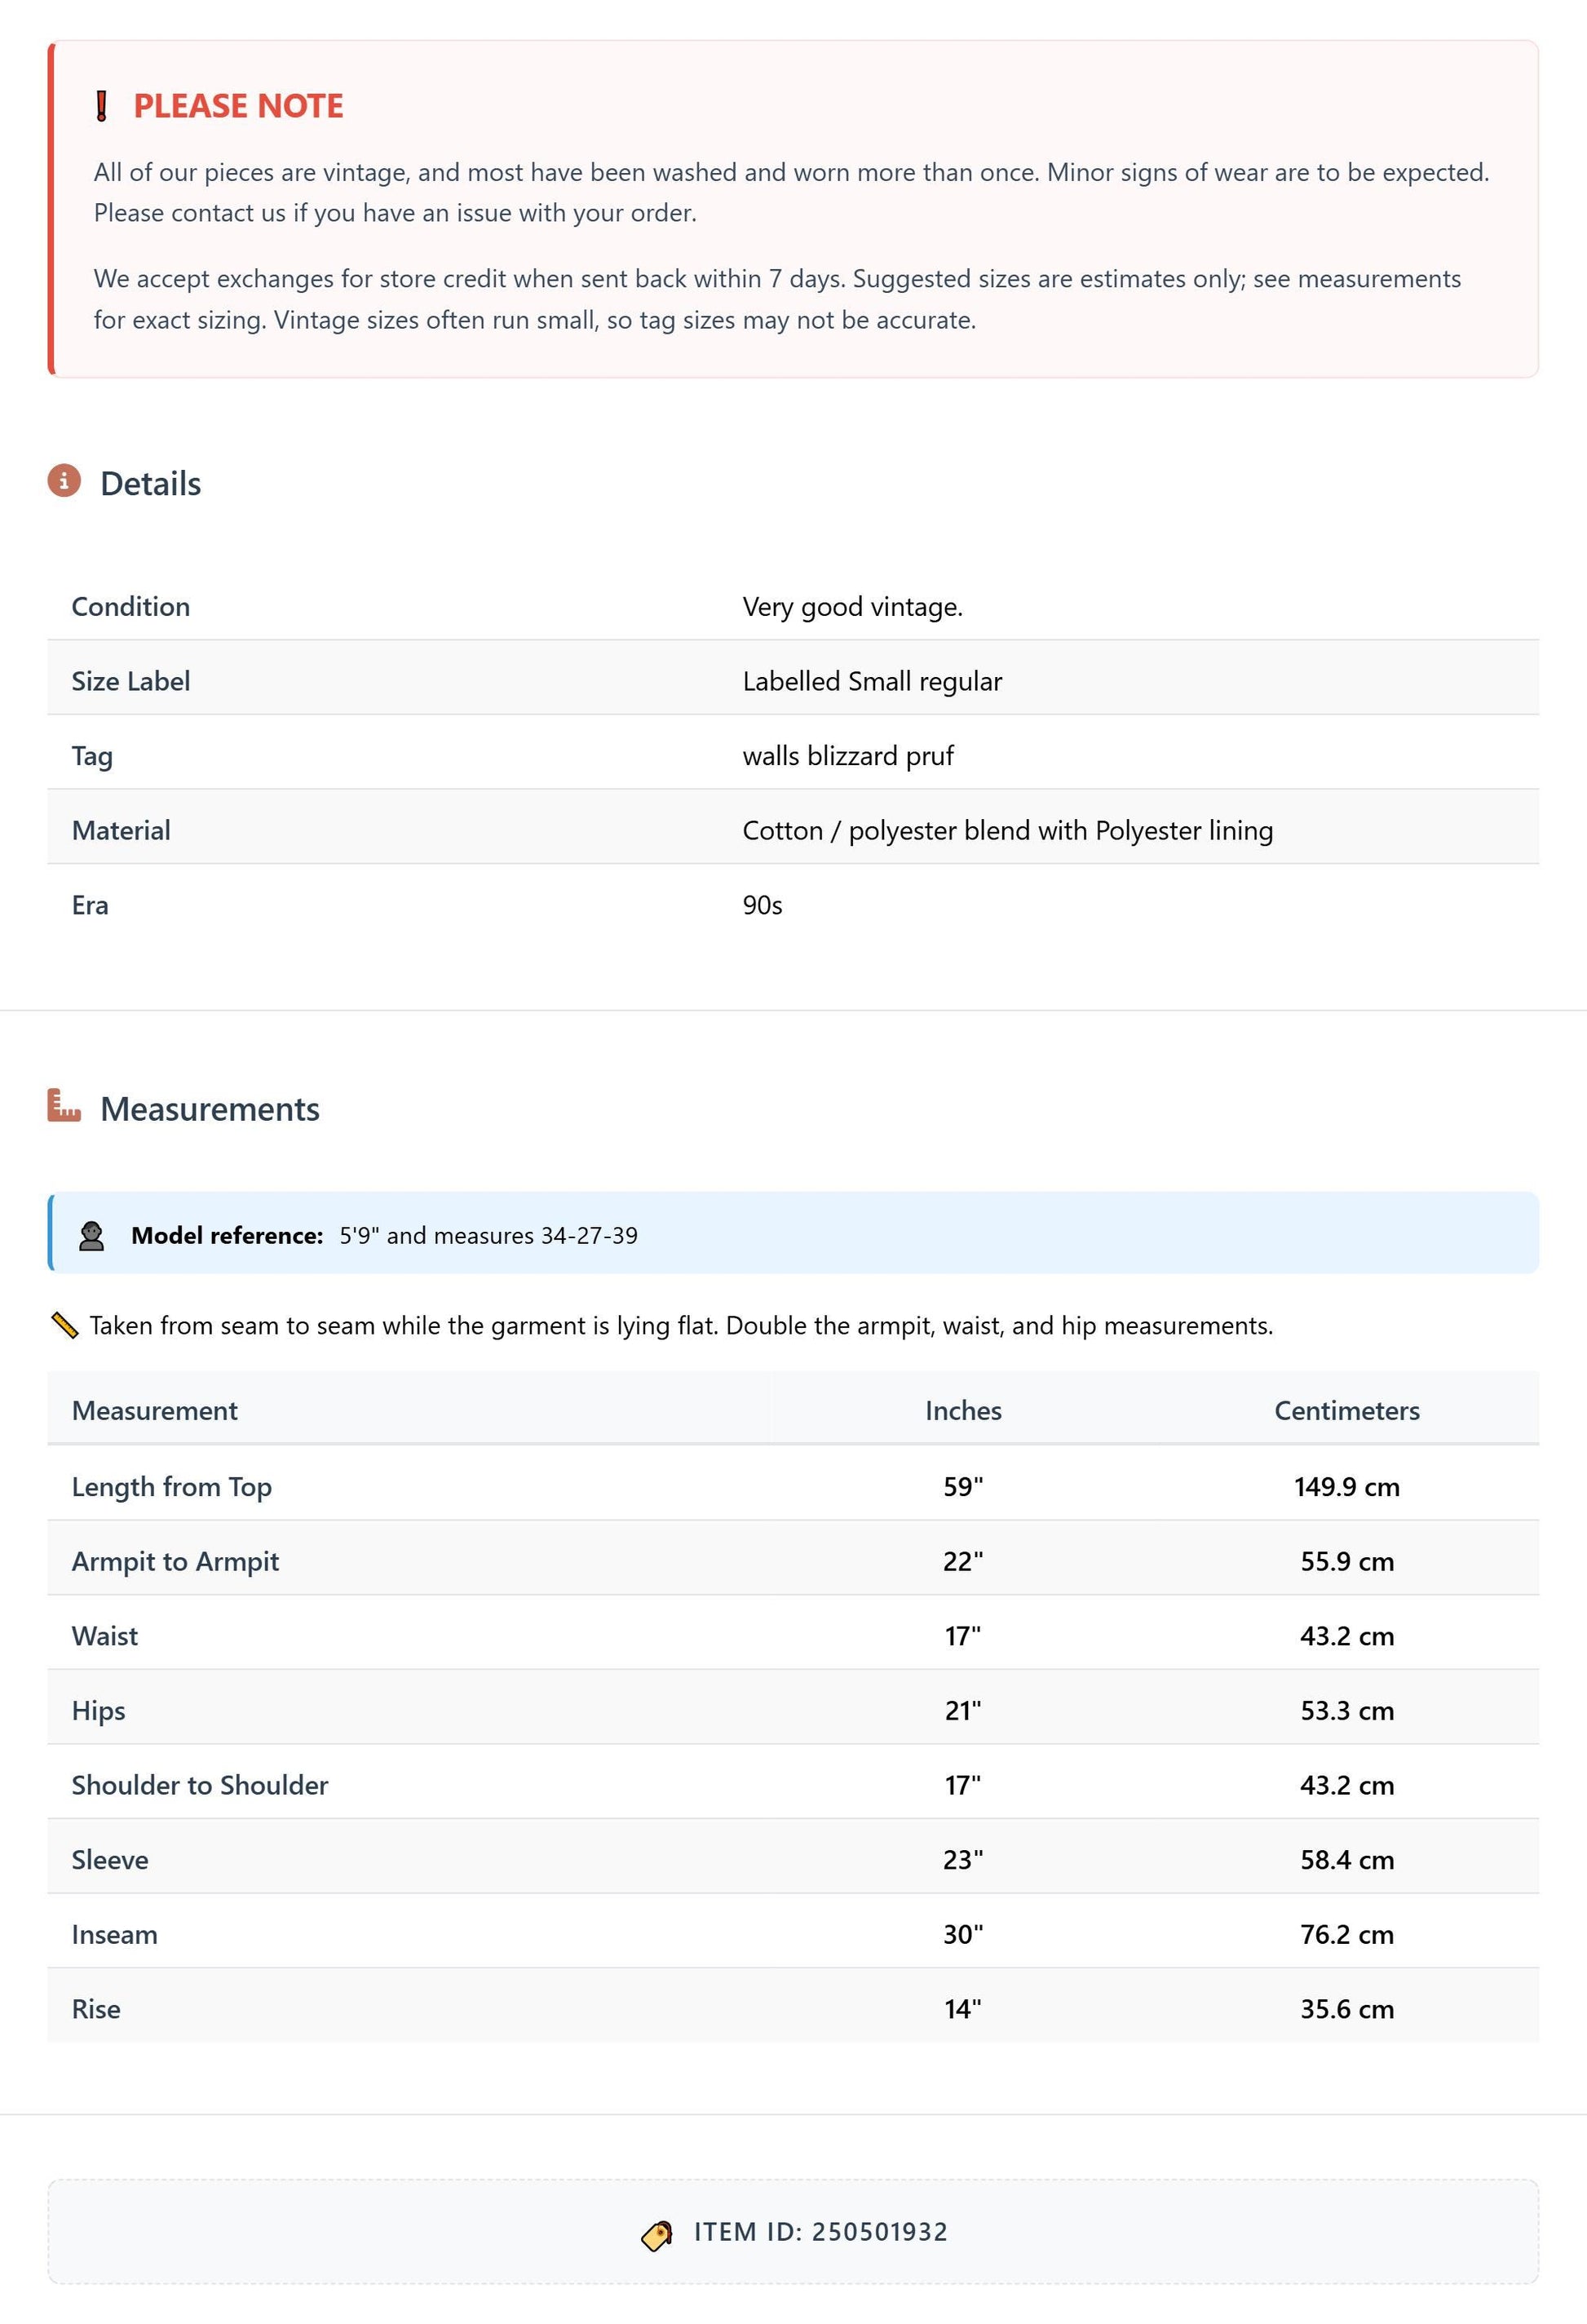Click the Armpit to Armpit 22" value
1587x2324 pixels.
click(963, 1561)
